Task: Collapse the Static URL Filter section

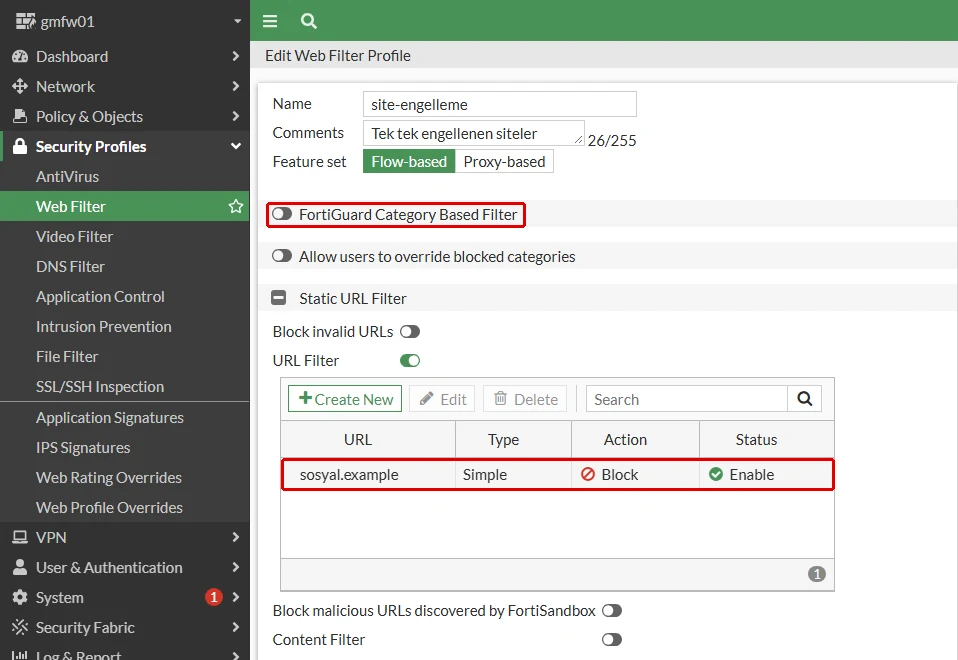Action: [x=279, y=298]
